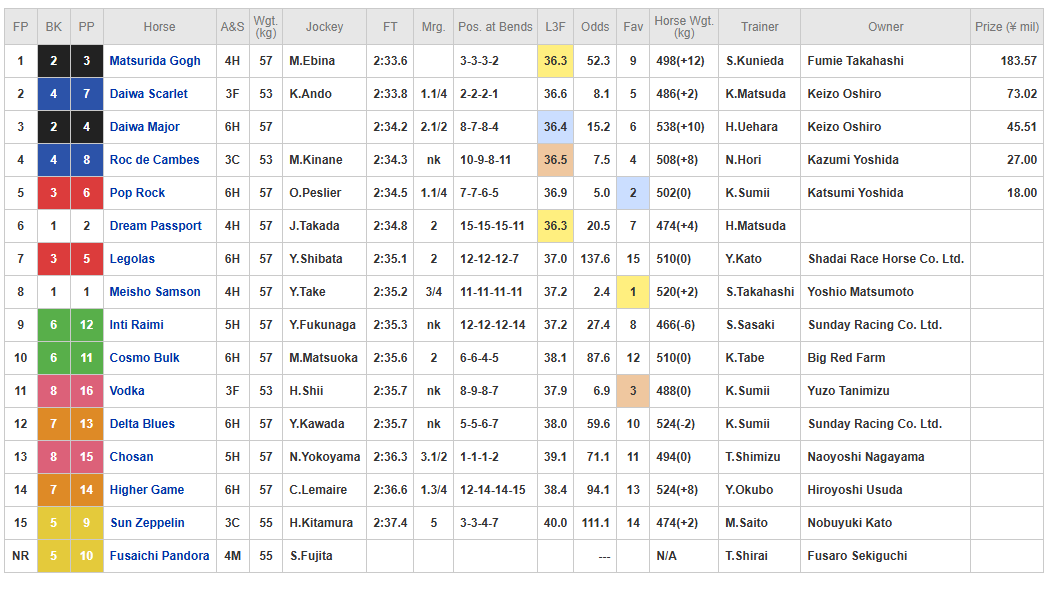Click owner Yoshio Matsumoto cell
Viewport: 1056px width, 591px height.
[x=886, y=291]
